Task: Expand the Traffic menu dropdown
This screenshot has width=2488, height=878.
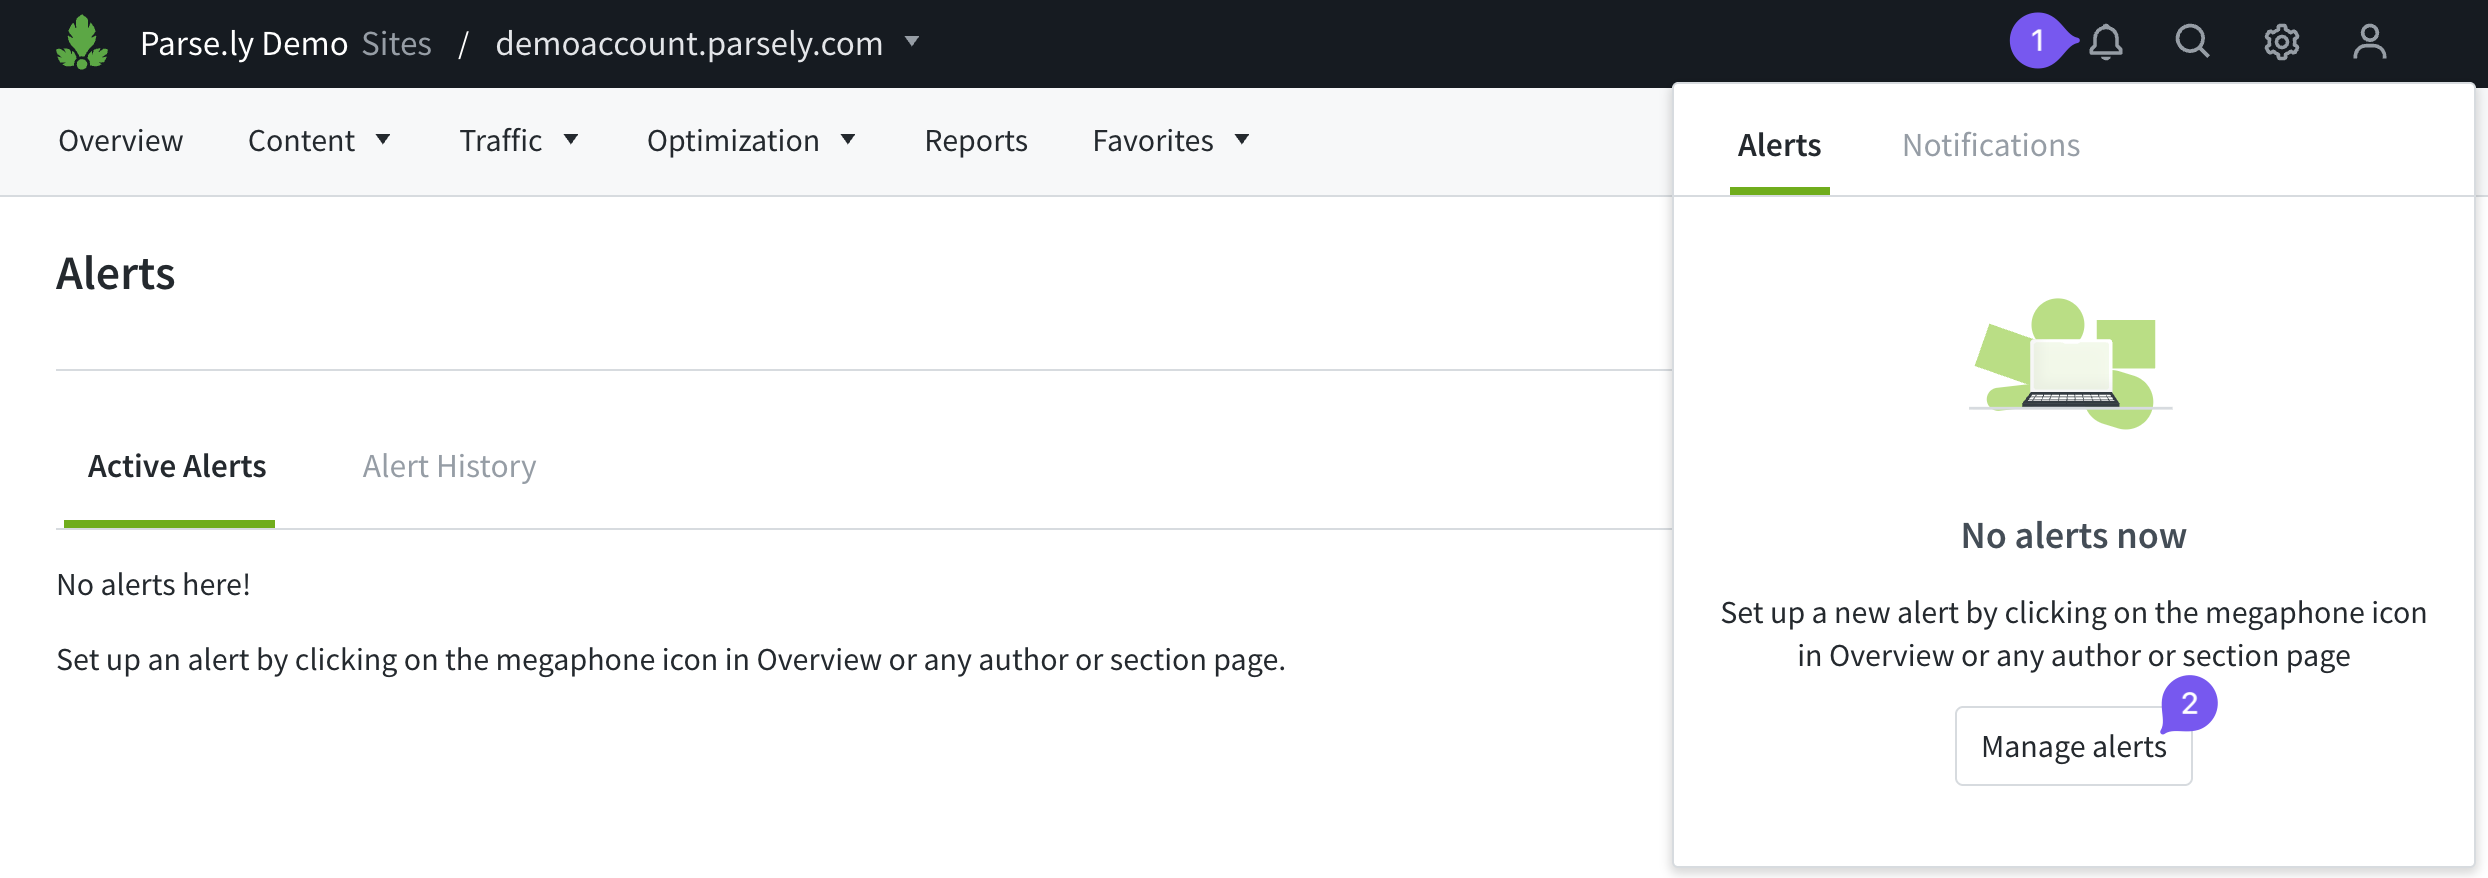Action: click(x=518, y=141)
